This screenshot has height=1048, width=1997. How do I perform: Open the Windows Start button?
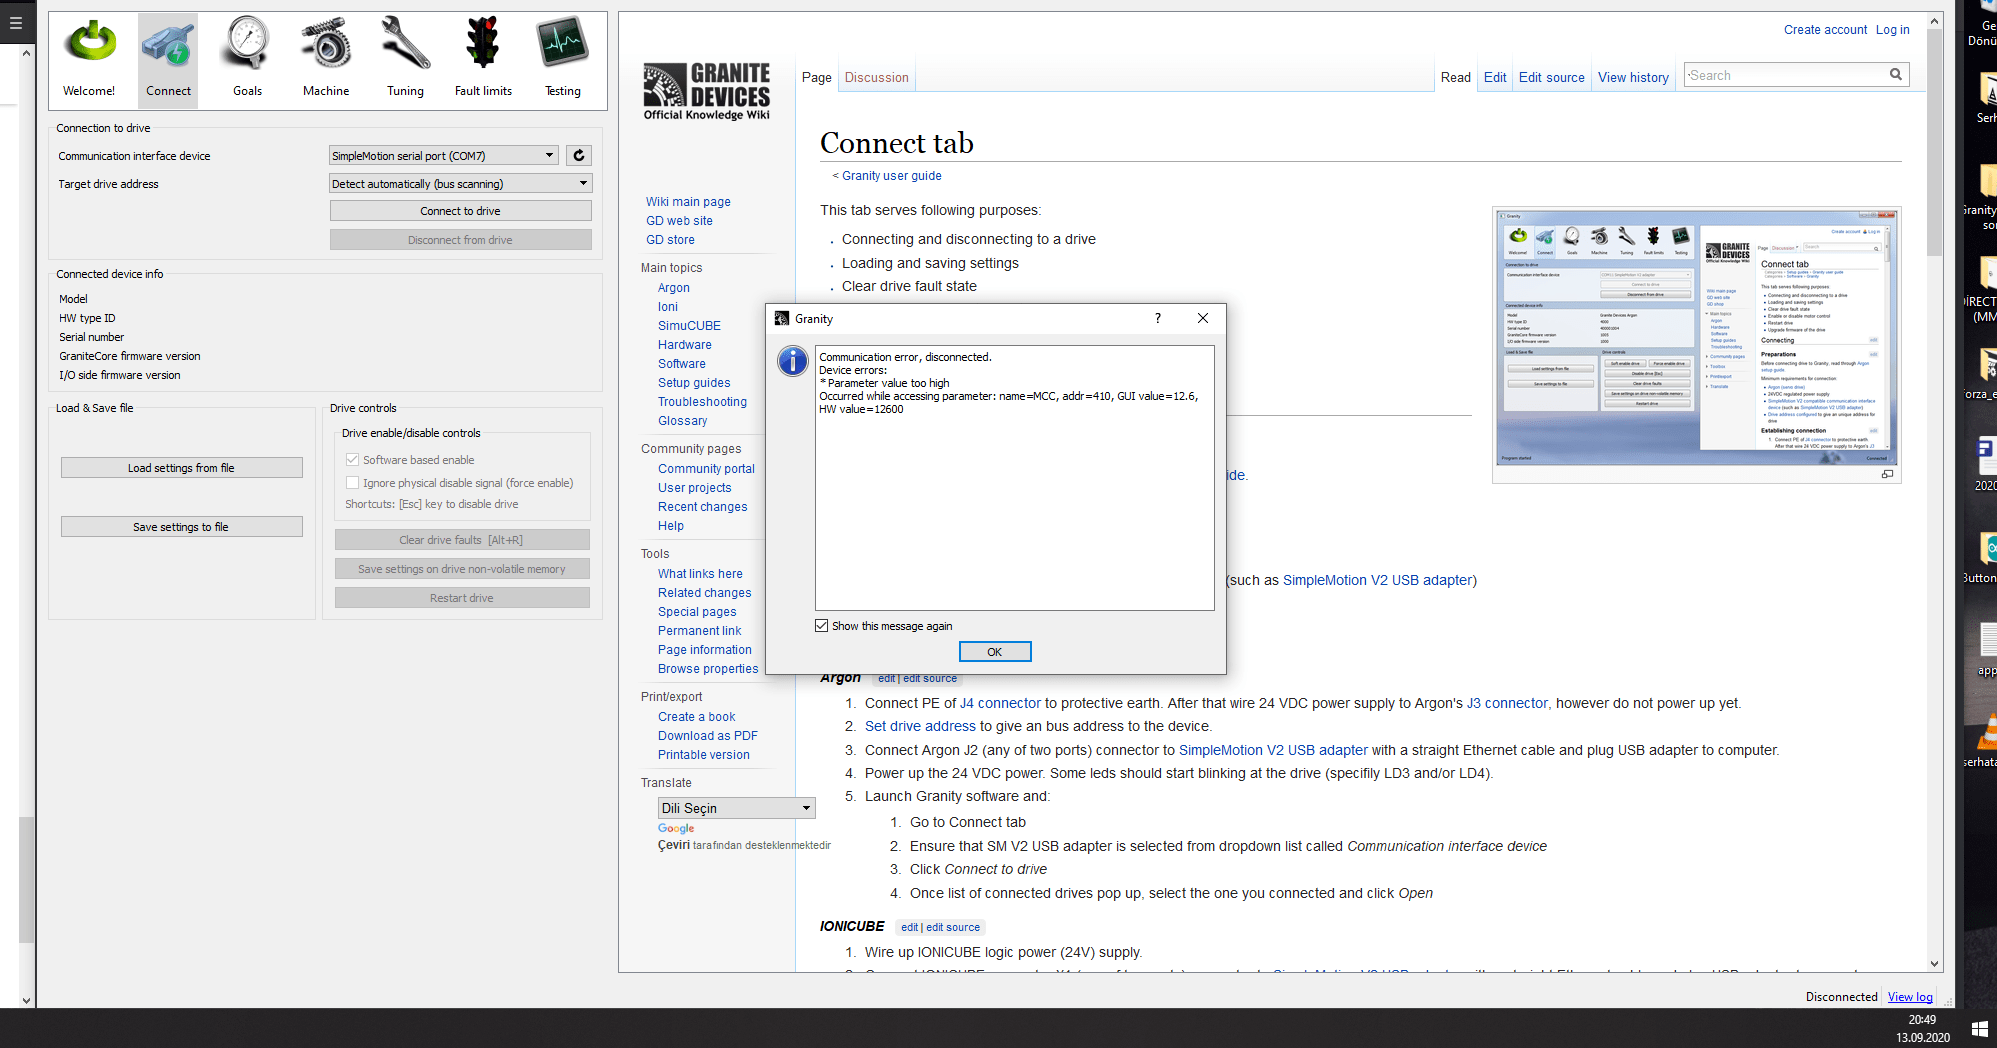pos(1979,1029)
